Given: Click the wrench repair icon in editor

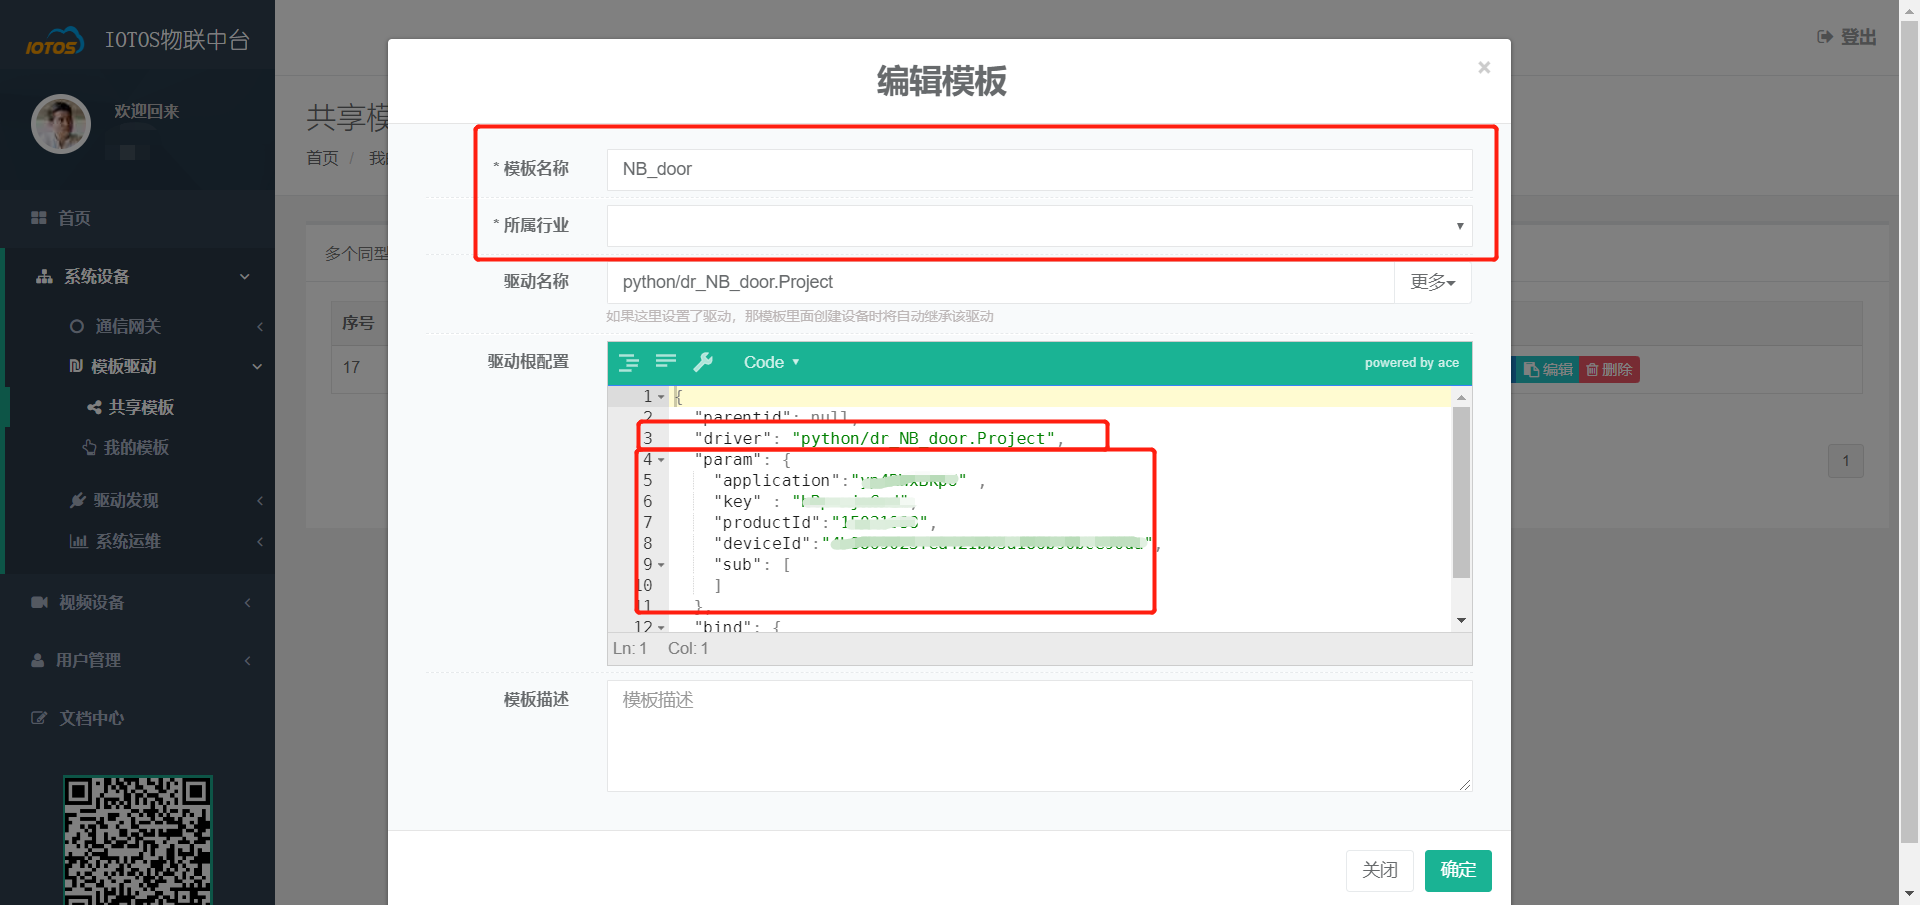Looking at the screenshot, I should click(704, 362).
